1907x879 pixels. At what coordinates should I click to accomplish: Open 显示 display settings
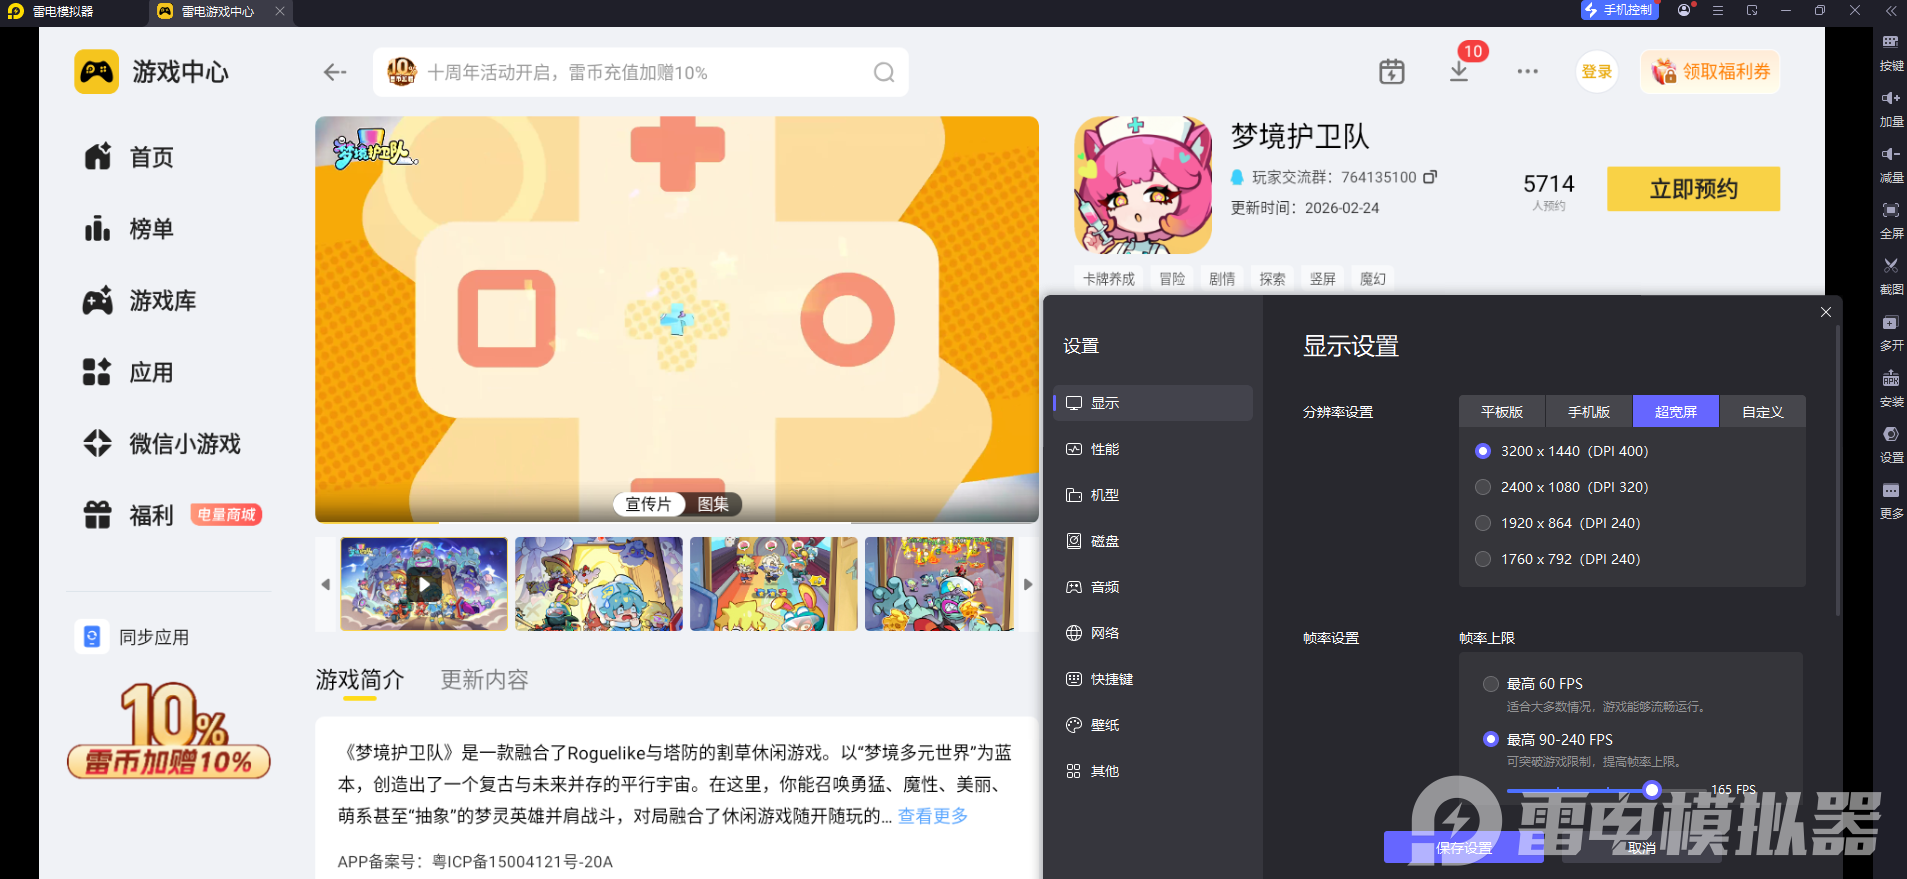(1153, 403)
